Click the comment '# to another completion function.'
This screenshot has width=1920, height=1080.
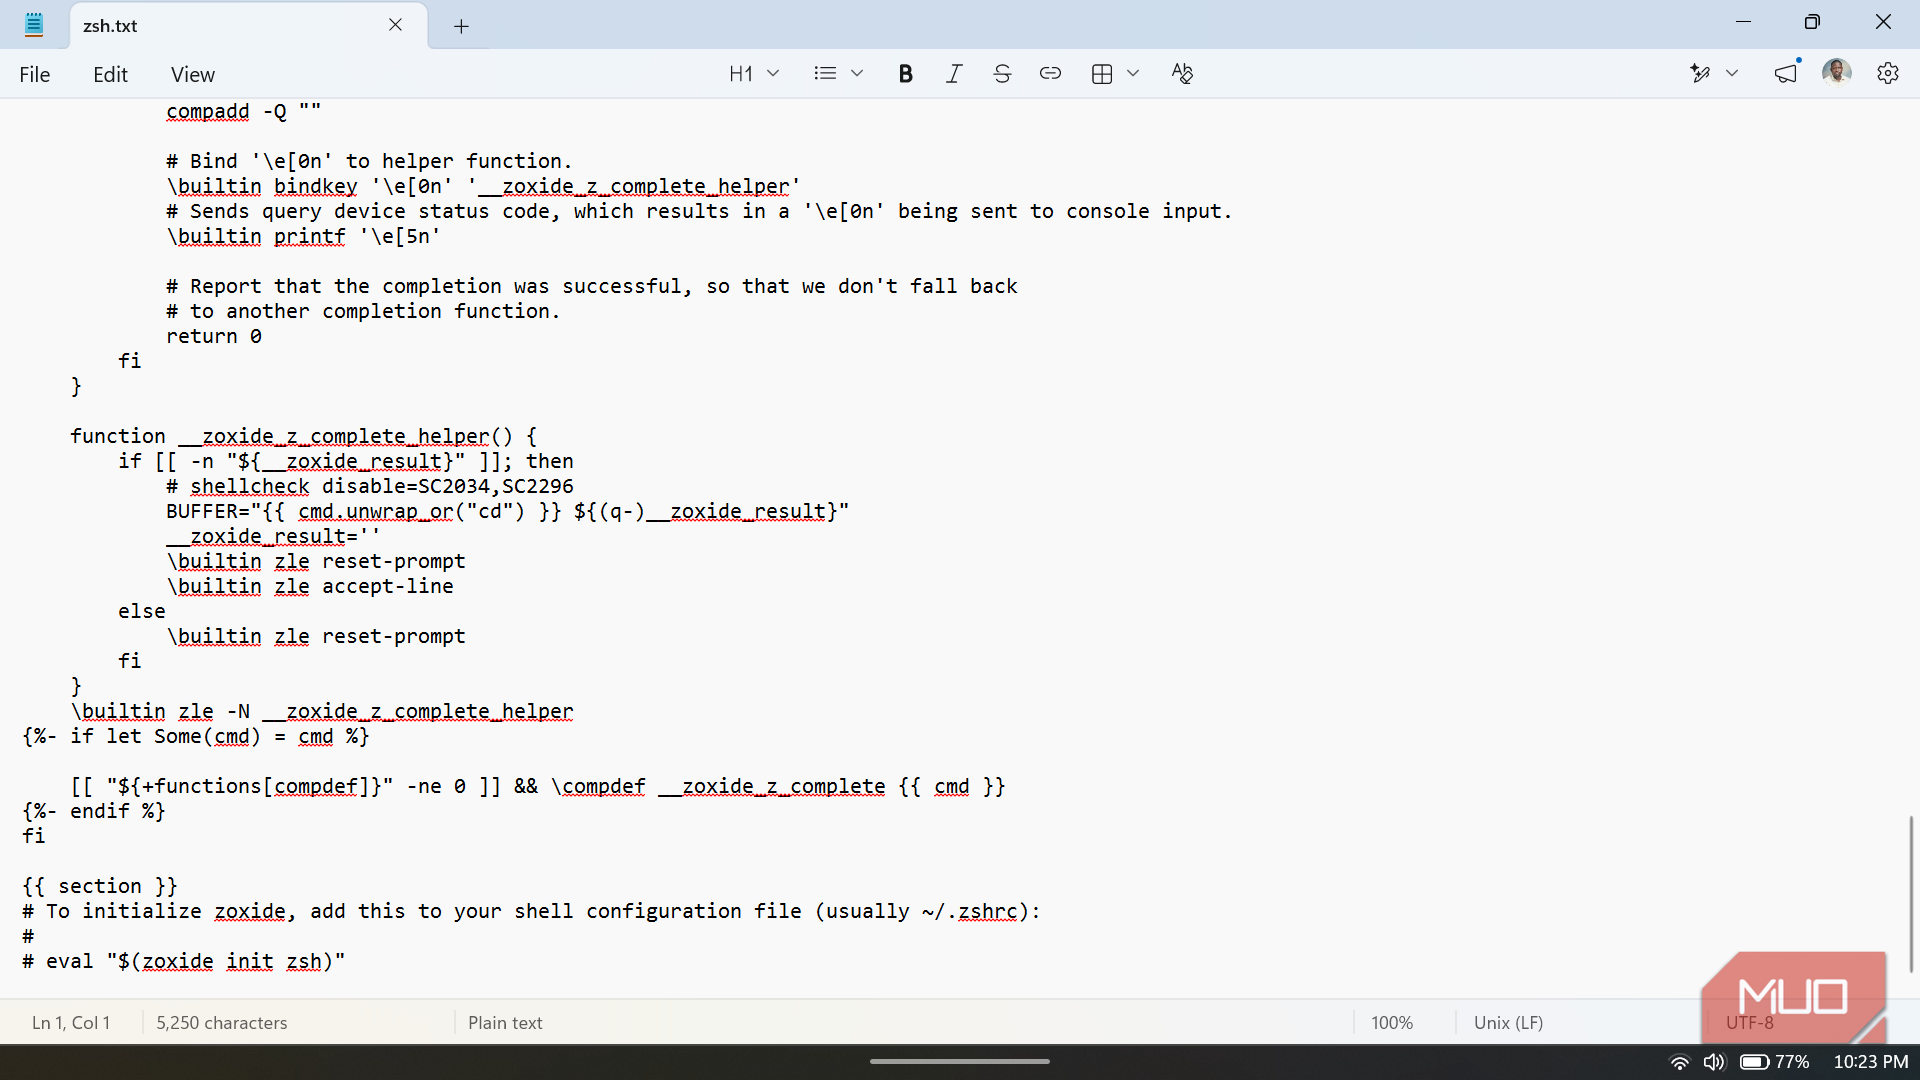[364, 311]
